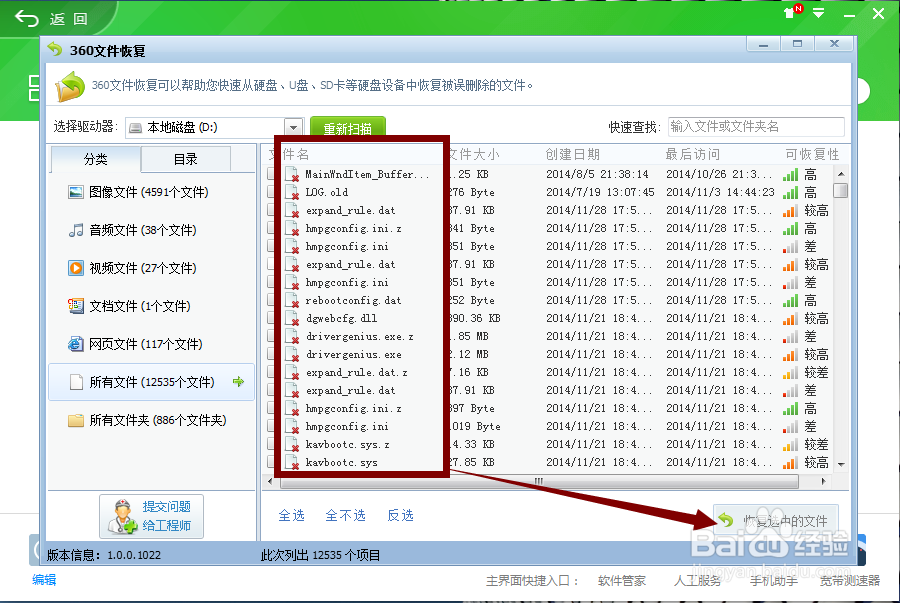Click the web page files icon
The width and height of the screenshot is (900, 603).
(76, 344)
